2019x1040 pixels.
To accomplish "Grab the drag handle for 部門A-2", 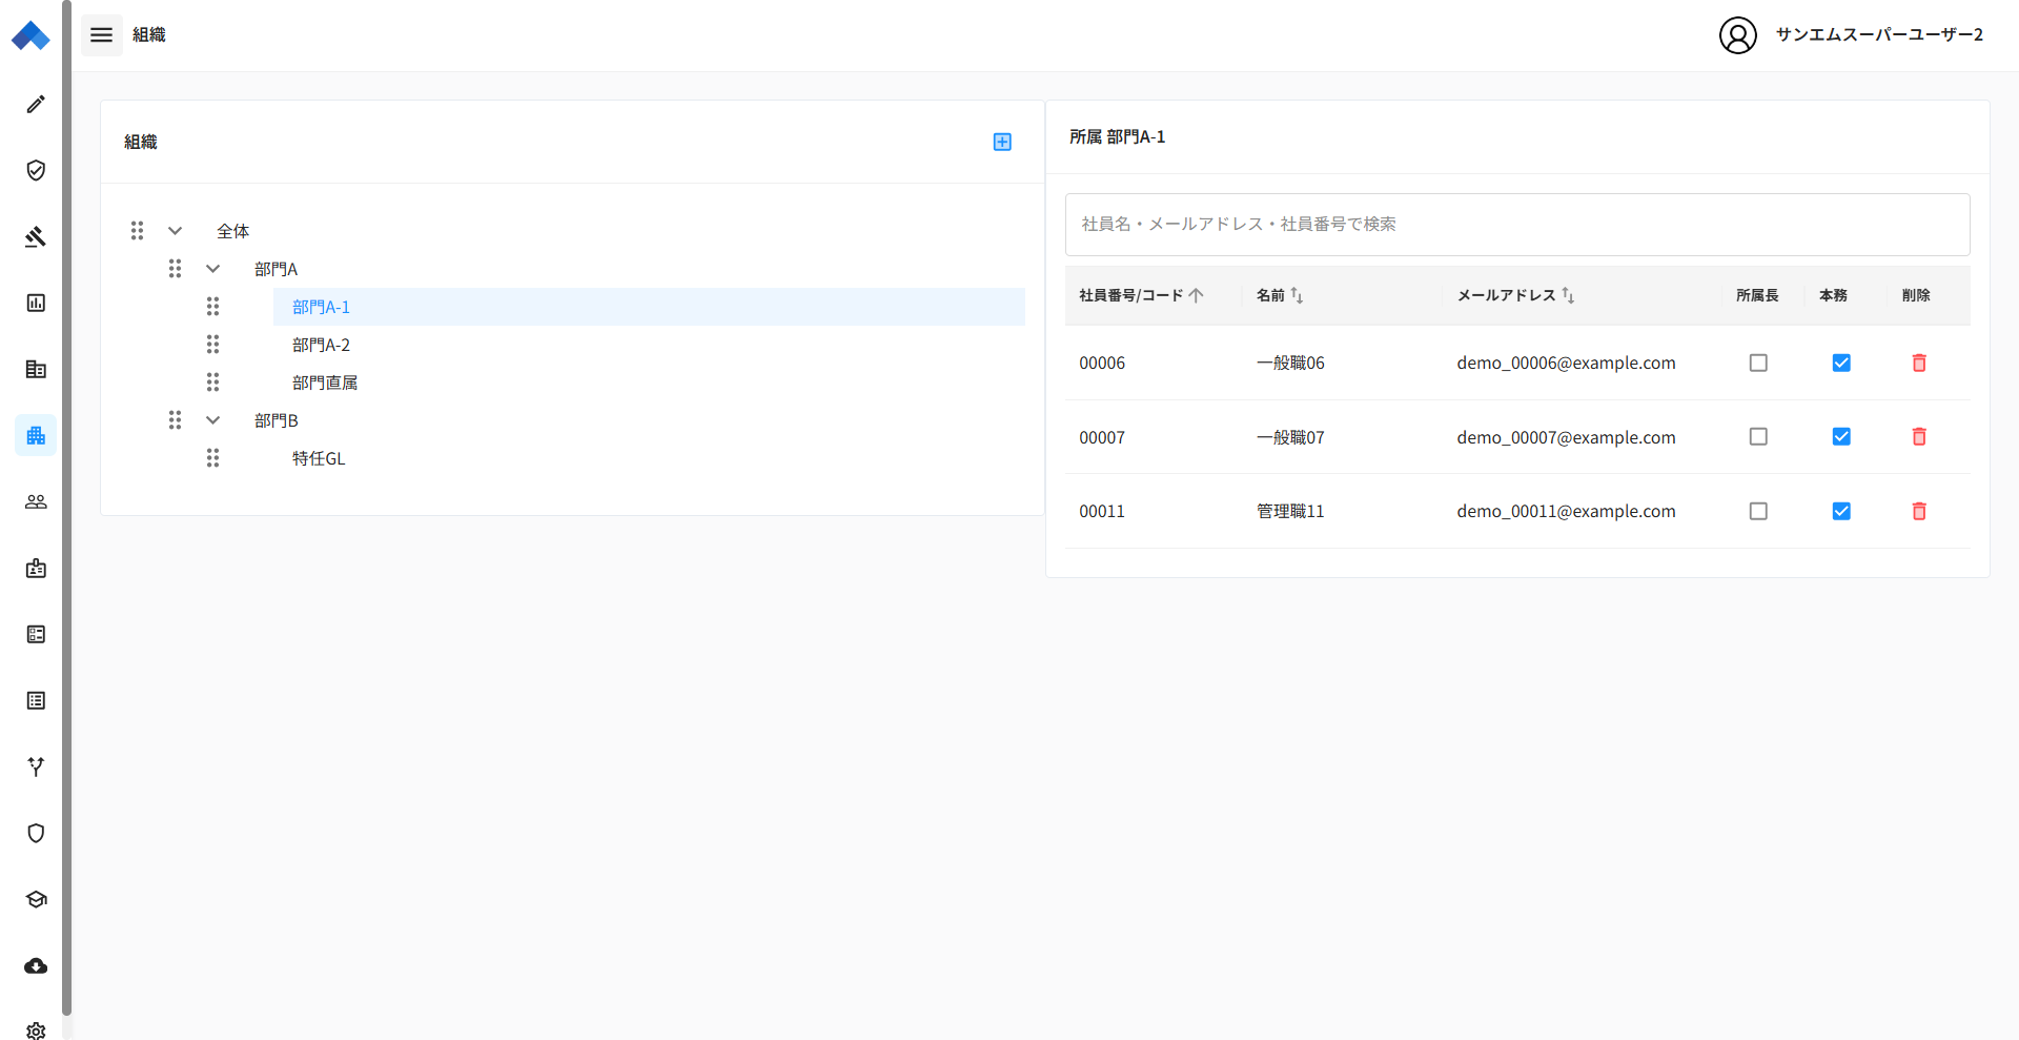I will [x=213, y=345].
